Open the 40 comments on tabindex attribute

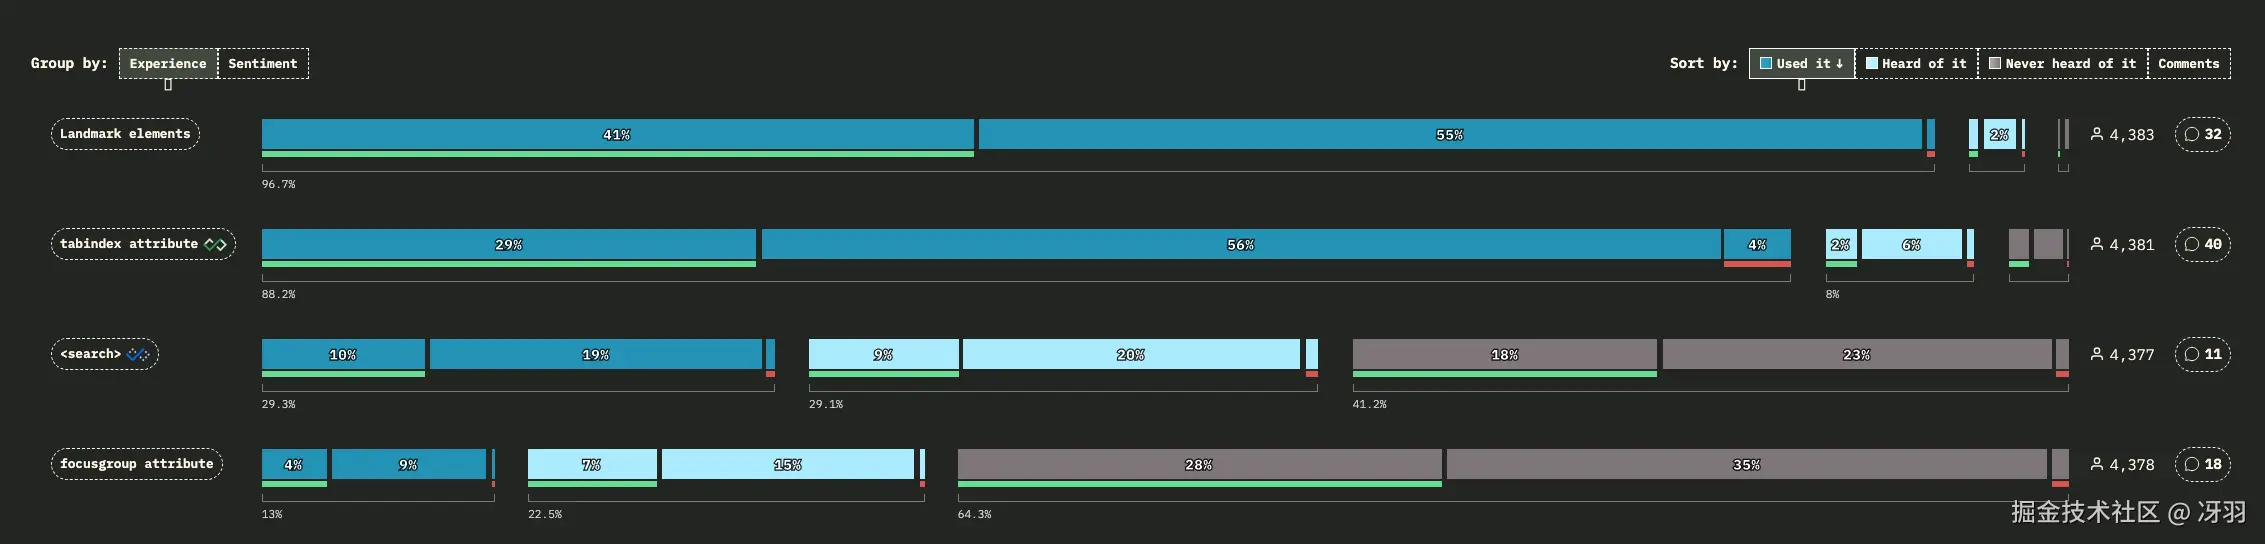point(2202,244)
